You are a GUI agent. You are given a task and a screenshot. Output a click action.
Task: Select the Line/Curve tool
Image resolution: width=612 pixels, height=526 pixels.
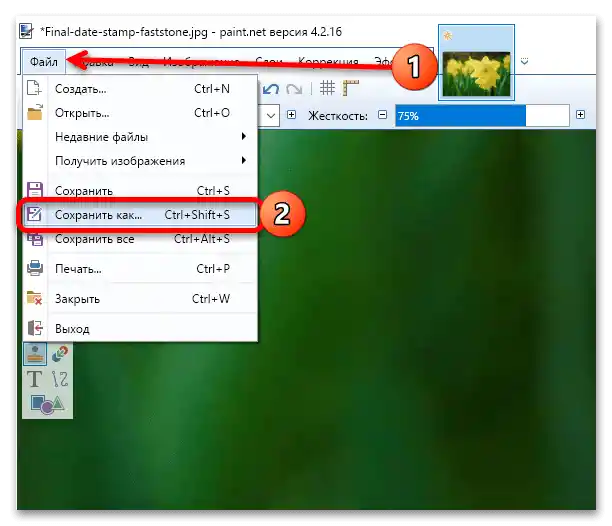pyautogui.click(x=60, y=379)
